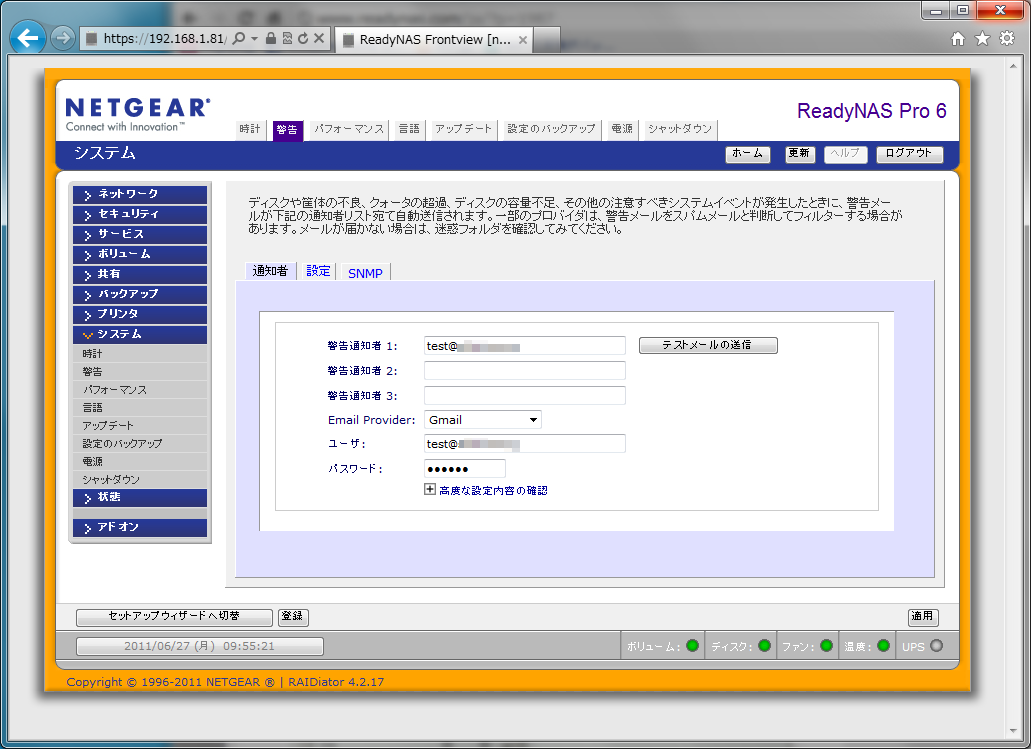Open browser settings gear icon
Viewport: 1031px width, 749px height.
pyautogui.click(x=1007, y=38)
